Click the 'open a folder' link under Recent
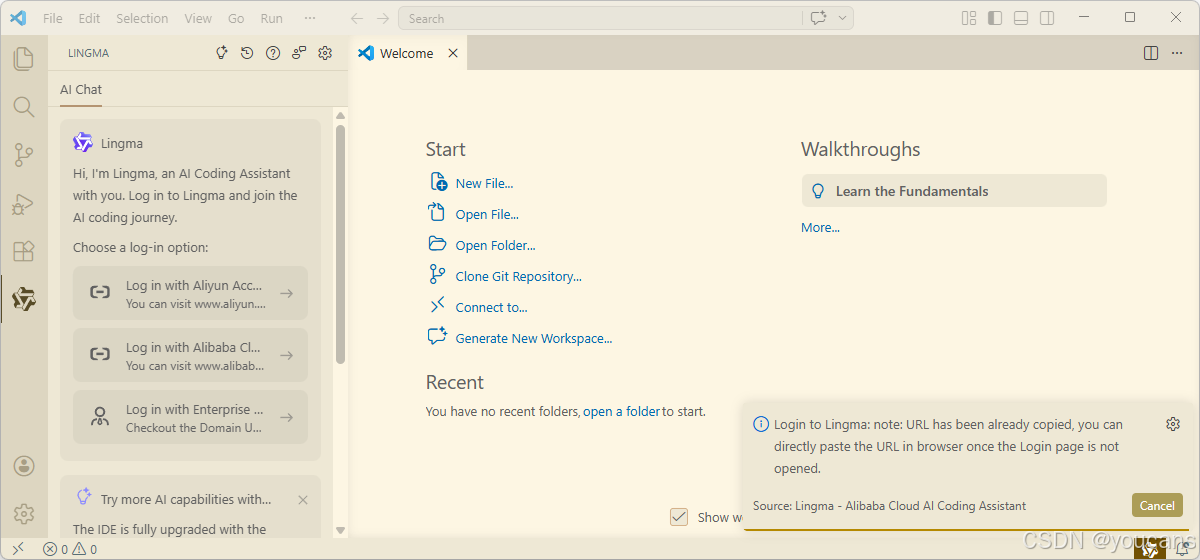Viewport: 1200px width, 560px height. (621, 411)
